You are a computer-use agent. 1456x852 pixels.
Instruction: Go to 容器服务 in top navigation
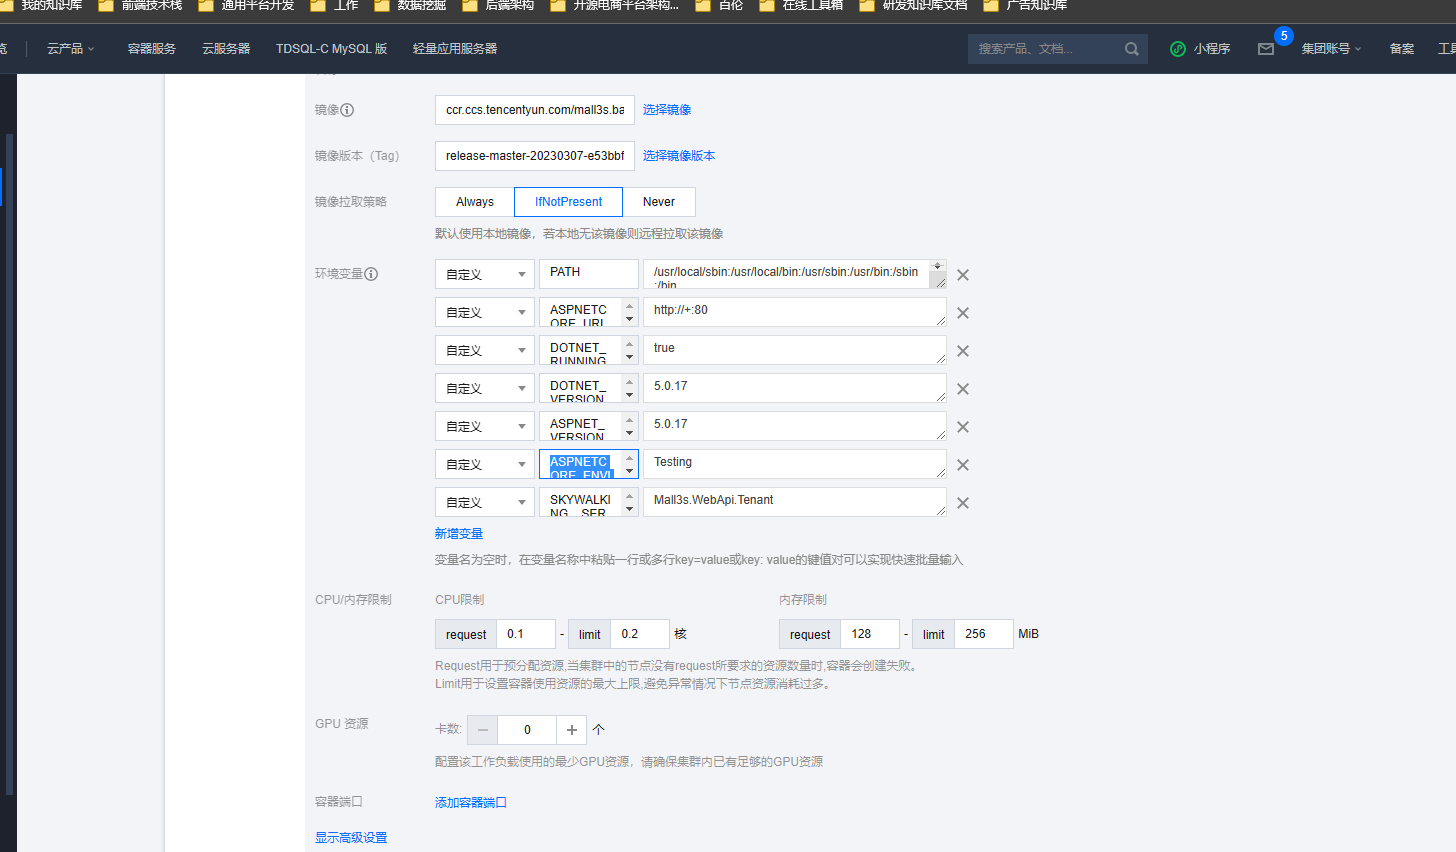coord(152,49)
